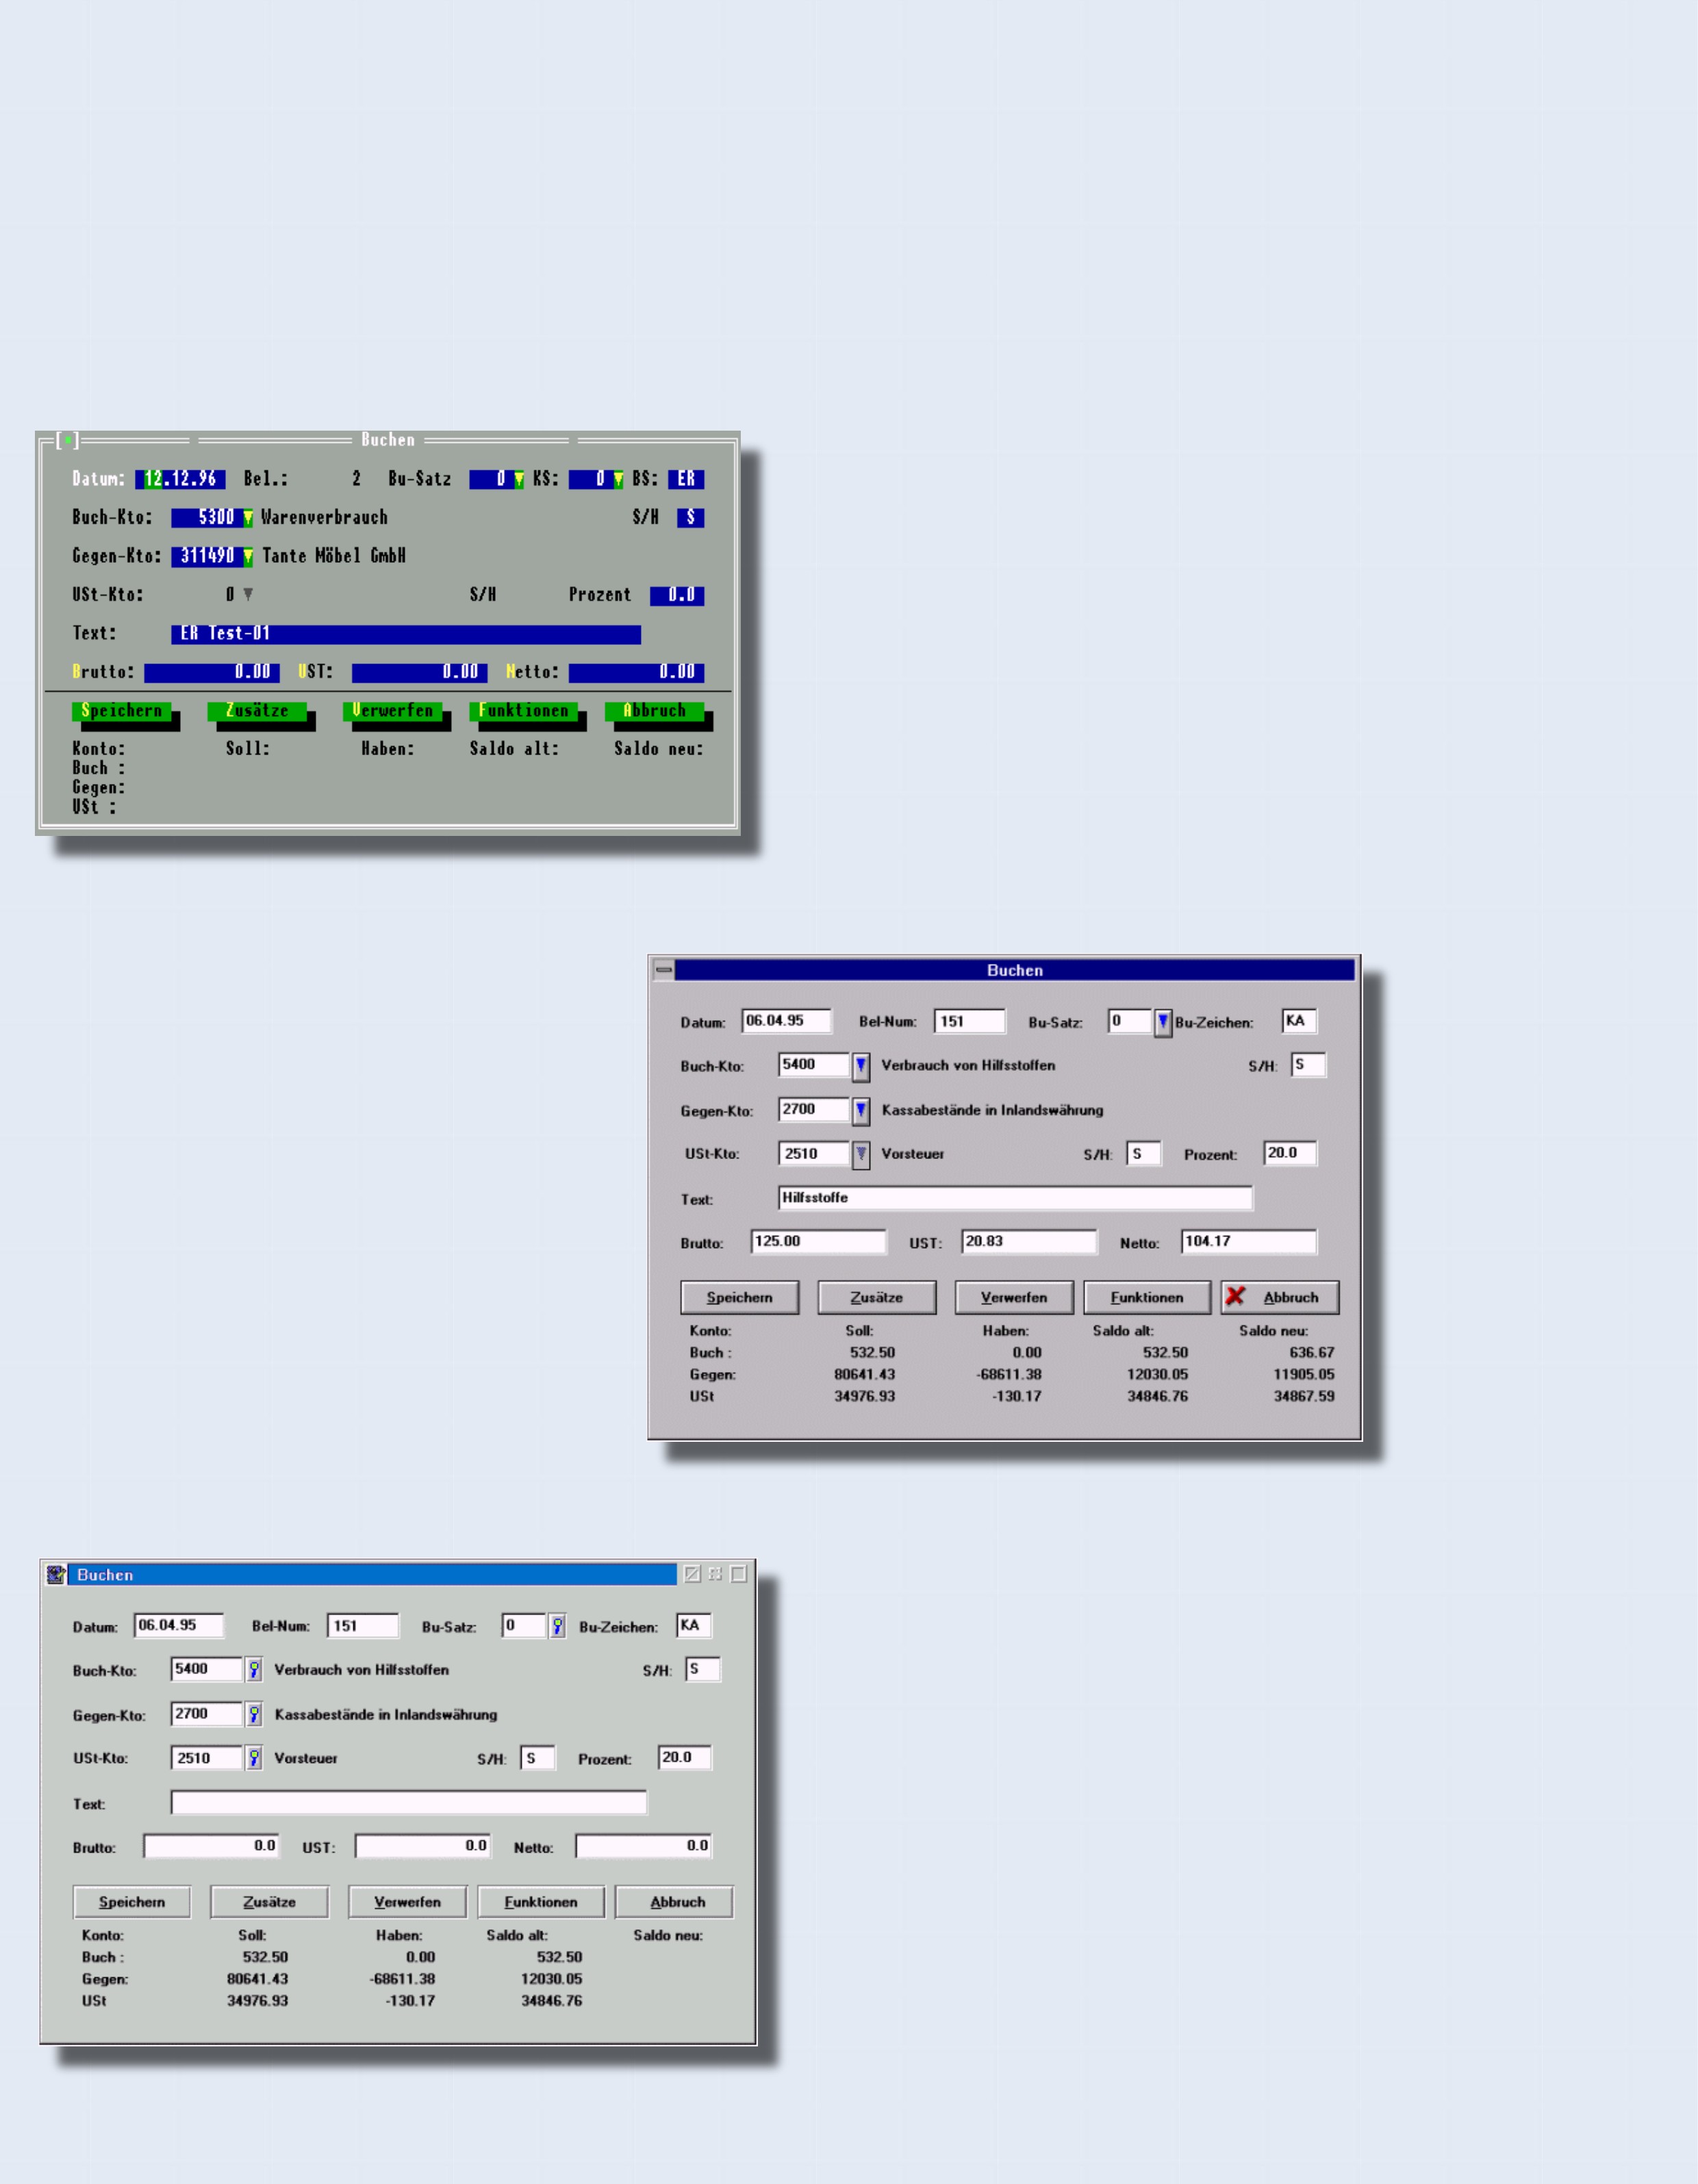Click the system menu icon in the bright-blue-titled Buchen window
1698x2184 pixels.
(x=56, y=1575)
